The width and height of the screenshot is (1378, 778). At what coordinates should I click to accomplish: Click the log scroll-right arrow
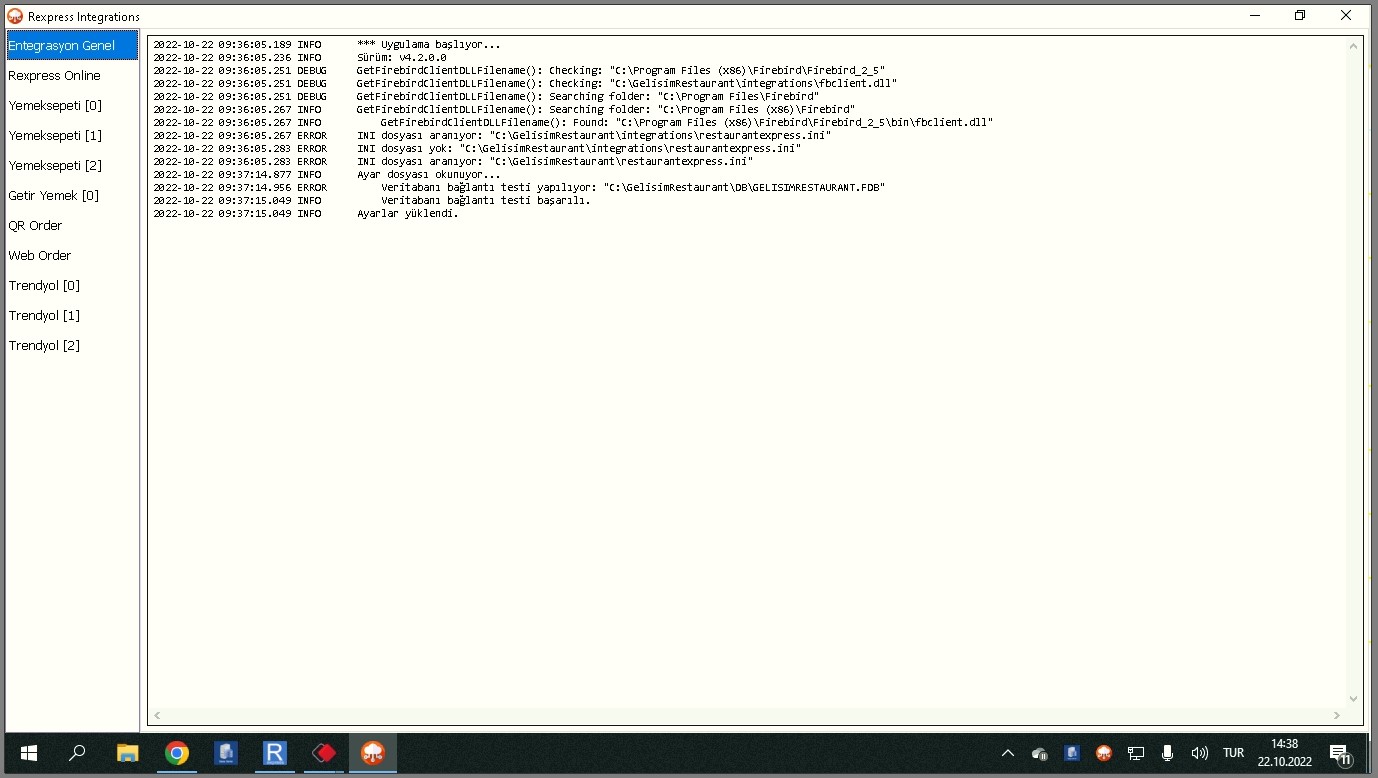1337,716
